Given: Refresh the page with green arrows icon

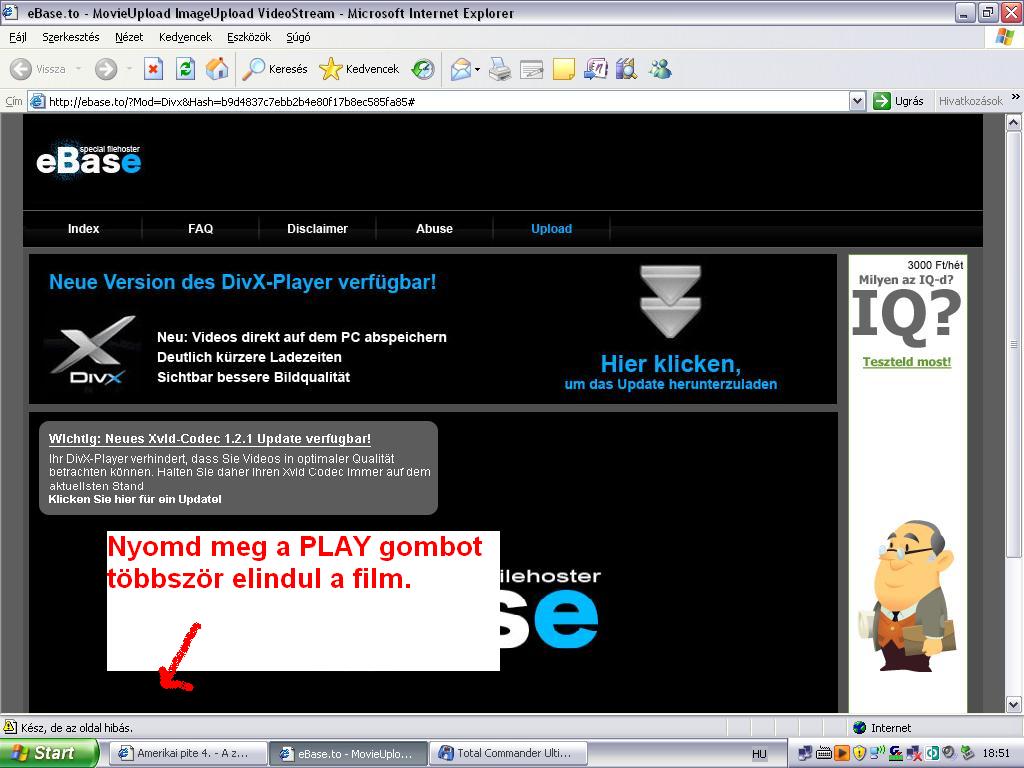Looking at the screenshot, I should coord(185,69).
